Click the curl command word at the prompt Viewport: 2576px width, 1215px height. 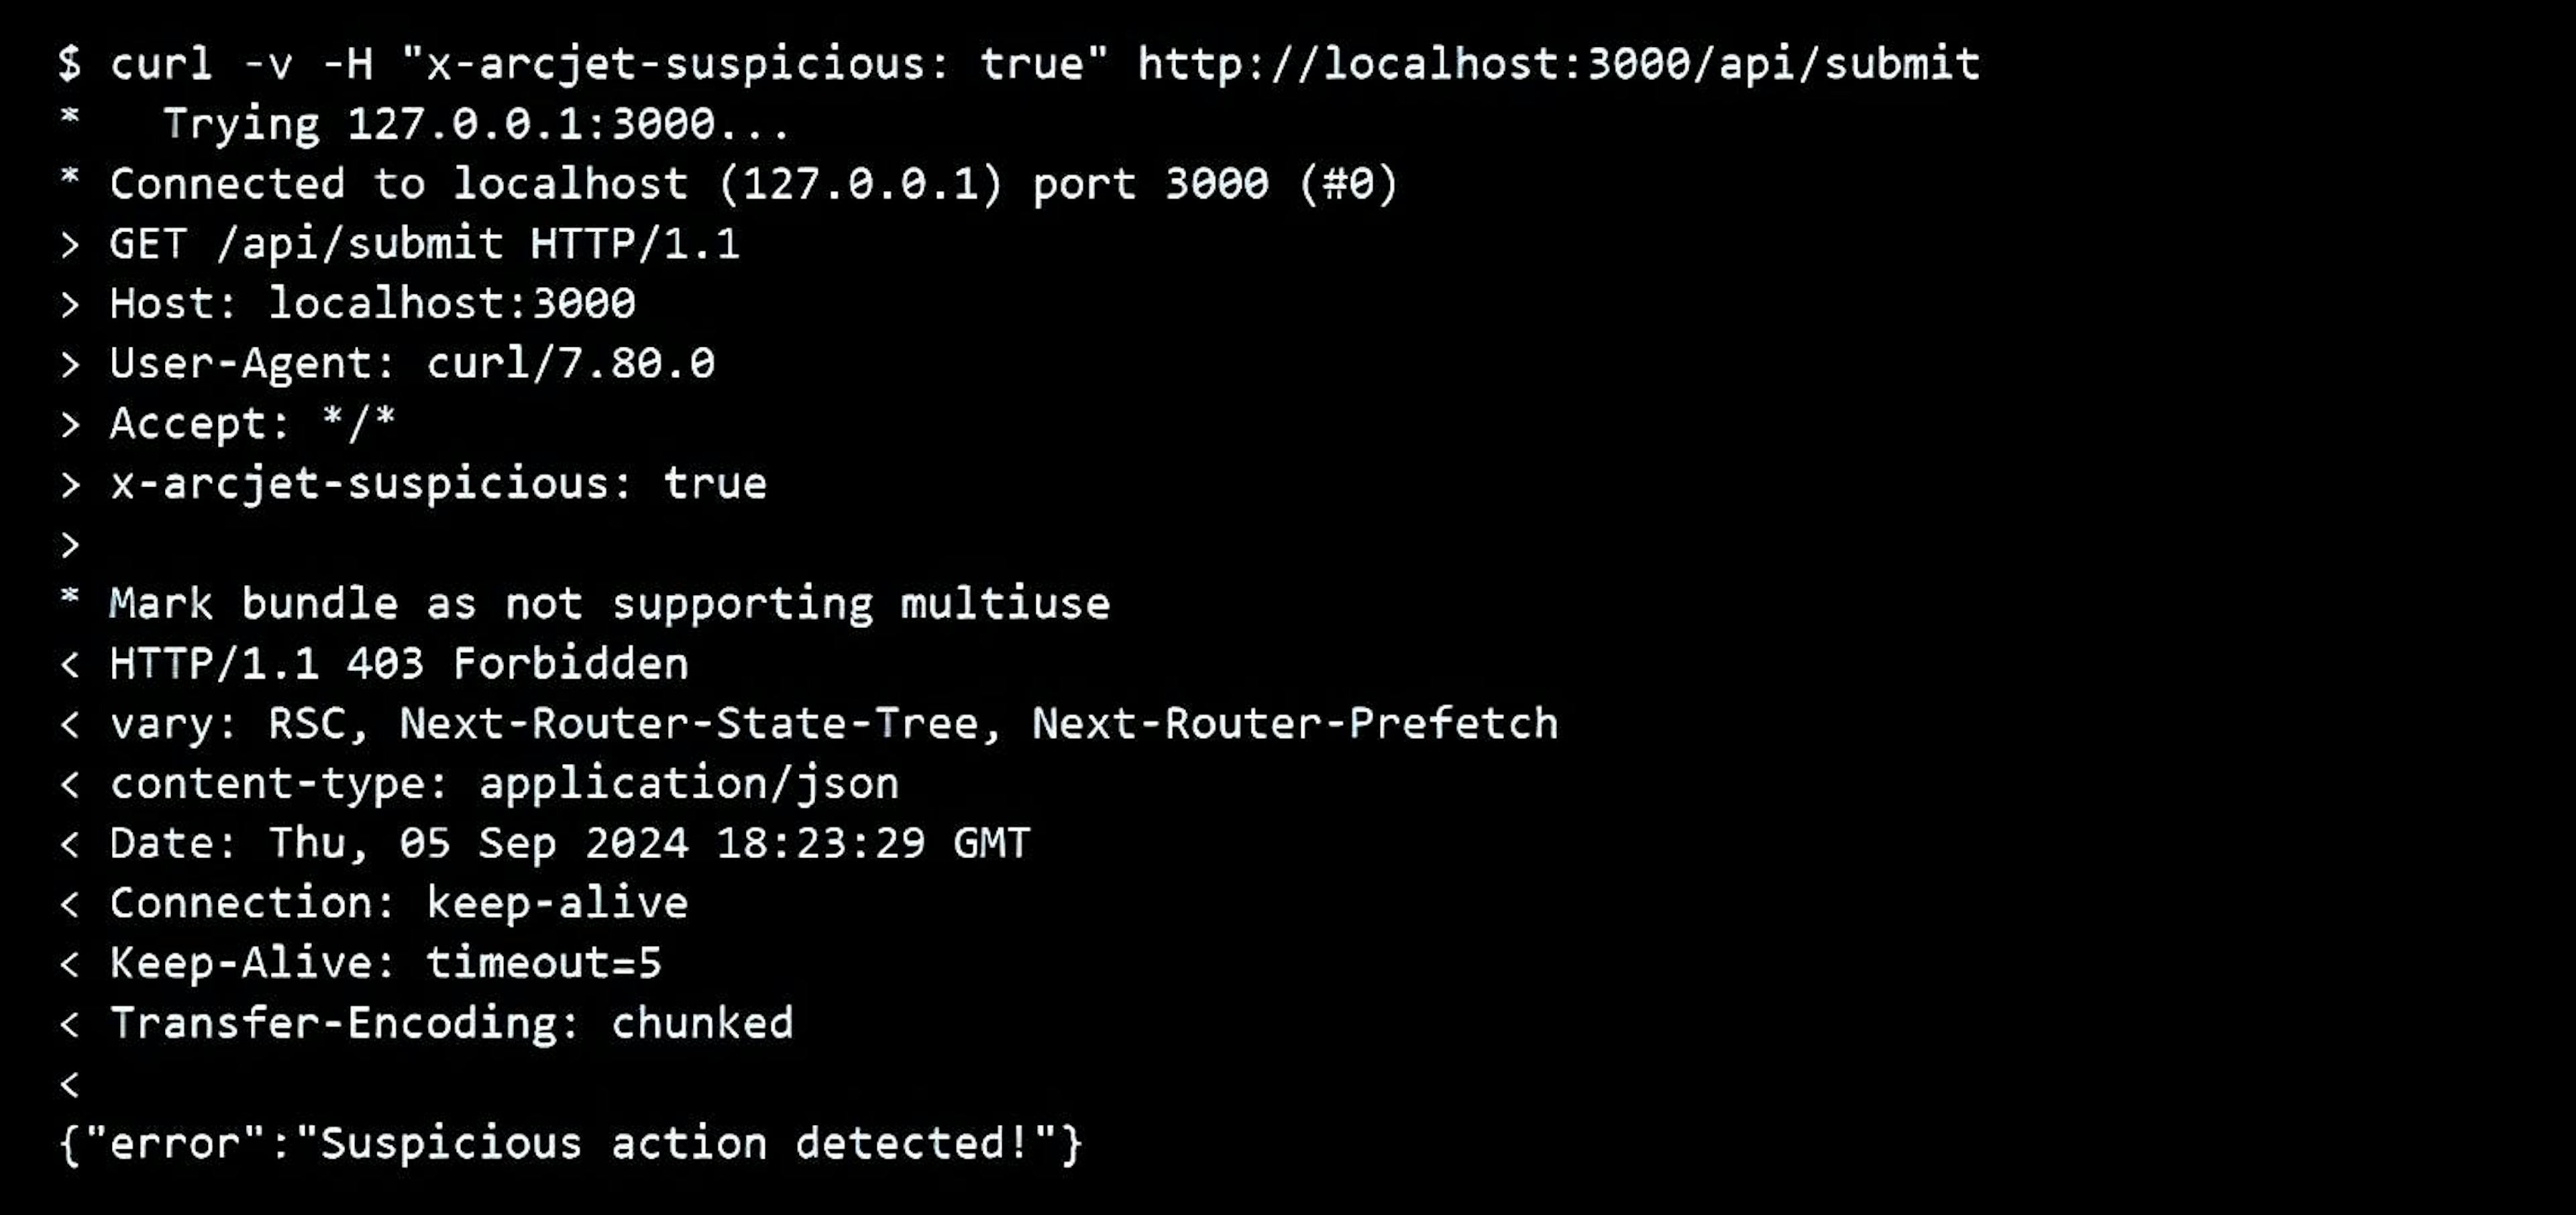click(x=161, y=64)
